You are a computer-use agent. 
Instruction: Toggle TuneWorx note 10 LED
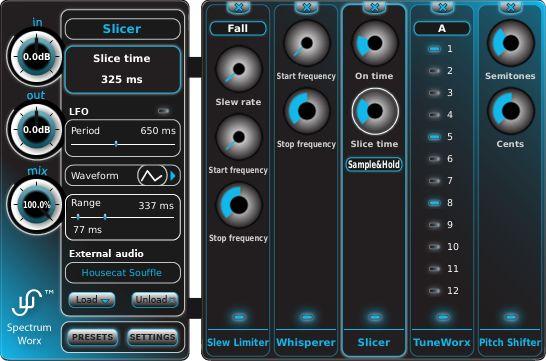tap(434, 247)
